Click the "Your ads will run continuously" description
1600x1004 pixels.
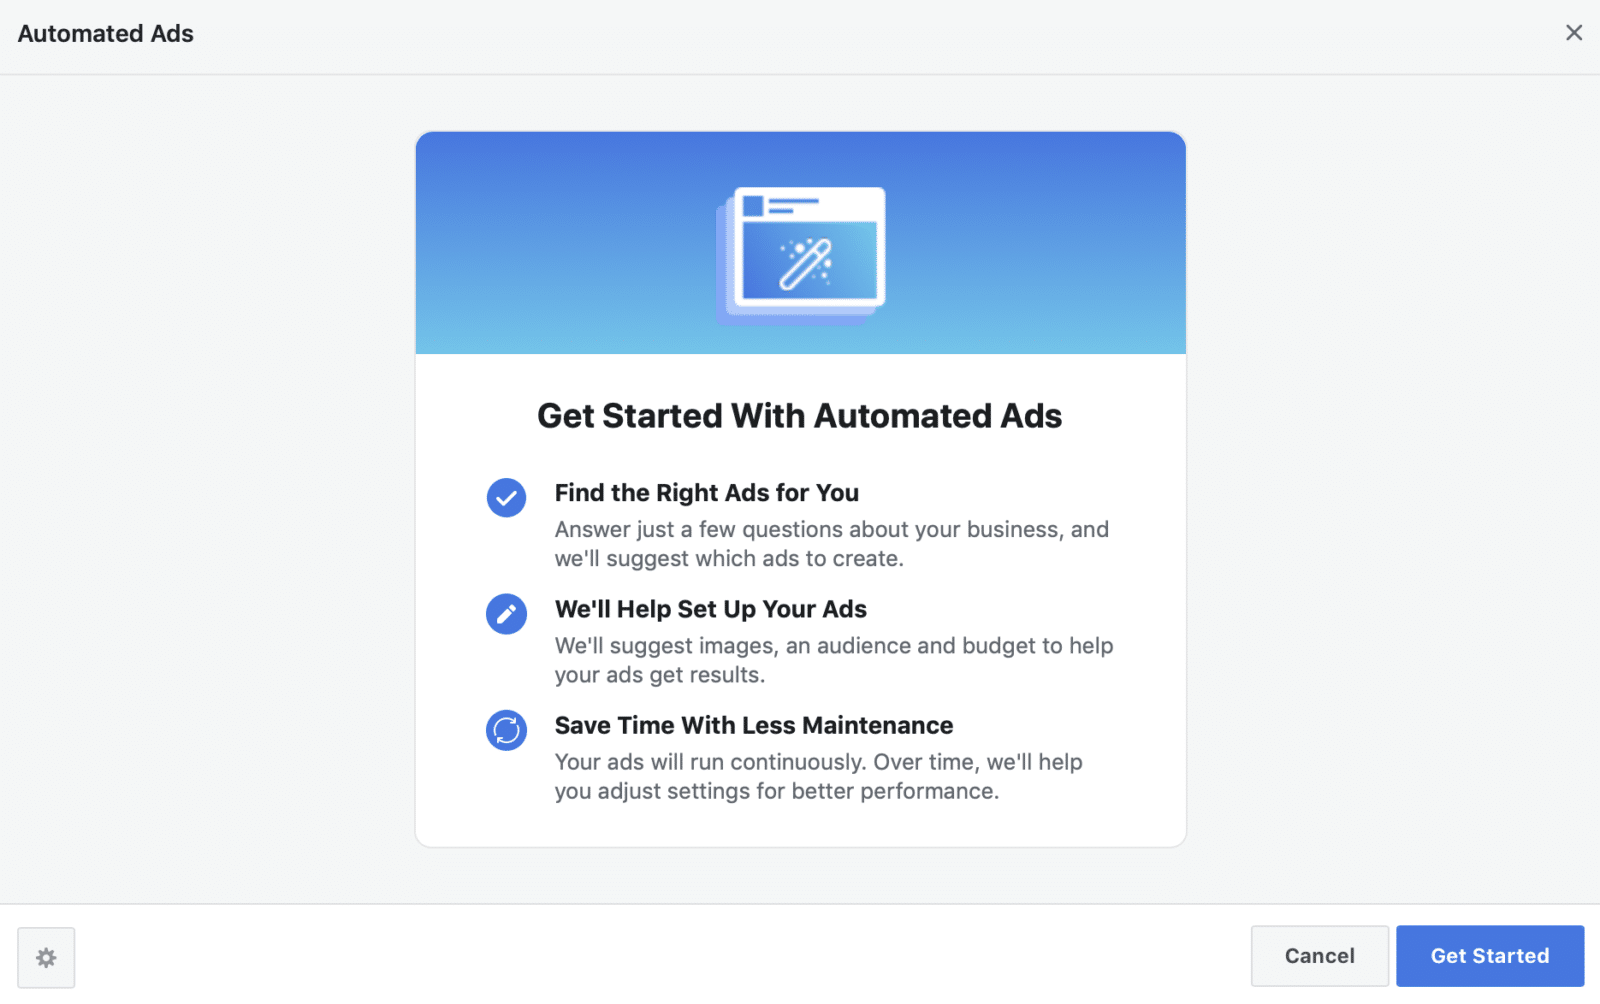click(x=818, y=776)
